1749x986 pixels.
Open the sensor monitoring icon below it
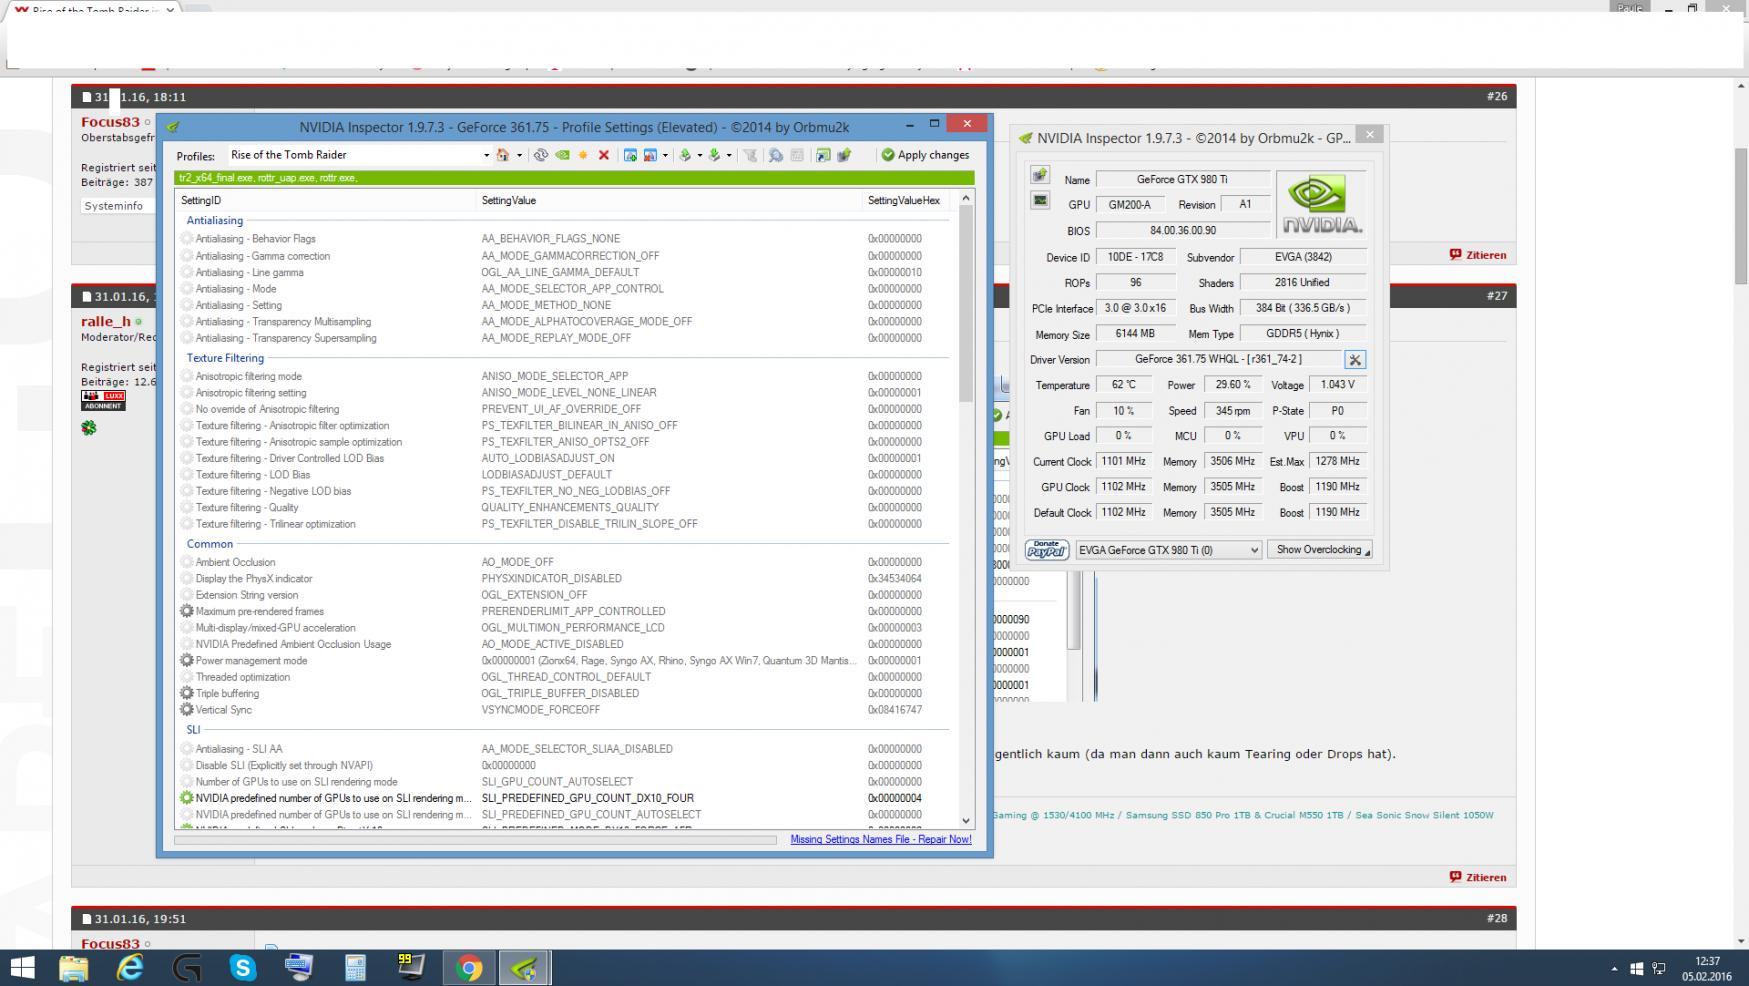1040,200
